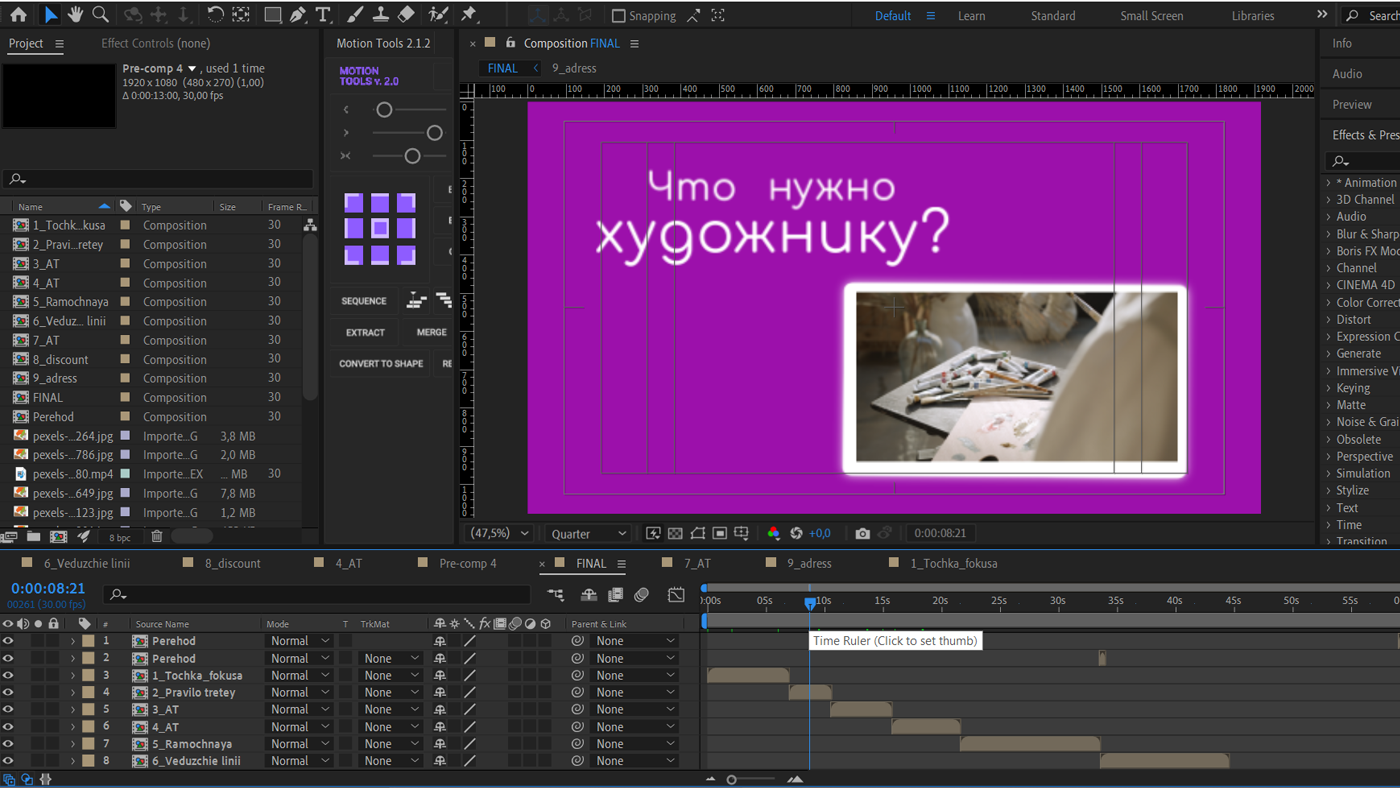Click the Home icon in toolbar
Viewport: 1400px width, 788px height.
click(18, 15)
